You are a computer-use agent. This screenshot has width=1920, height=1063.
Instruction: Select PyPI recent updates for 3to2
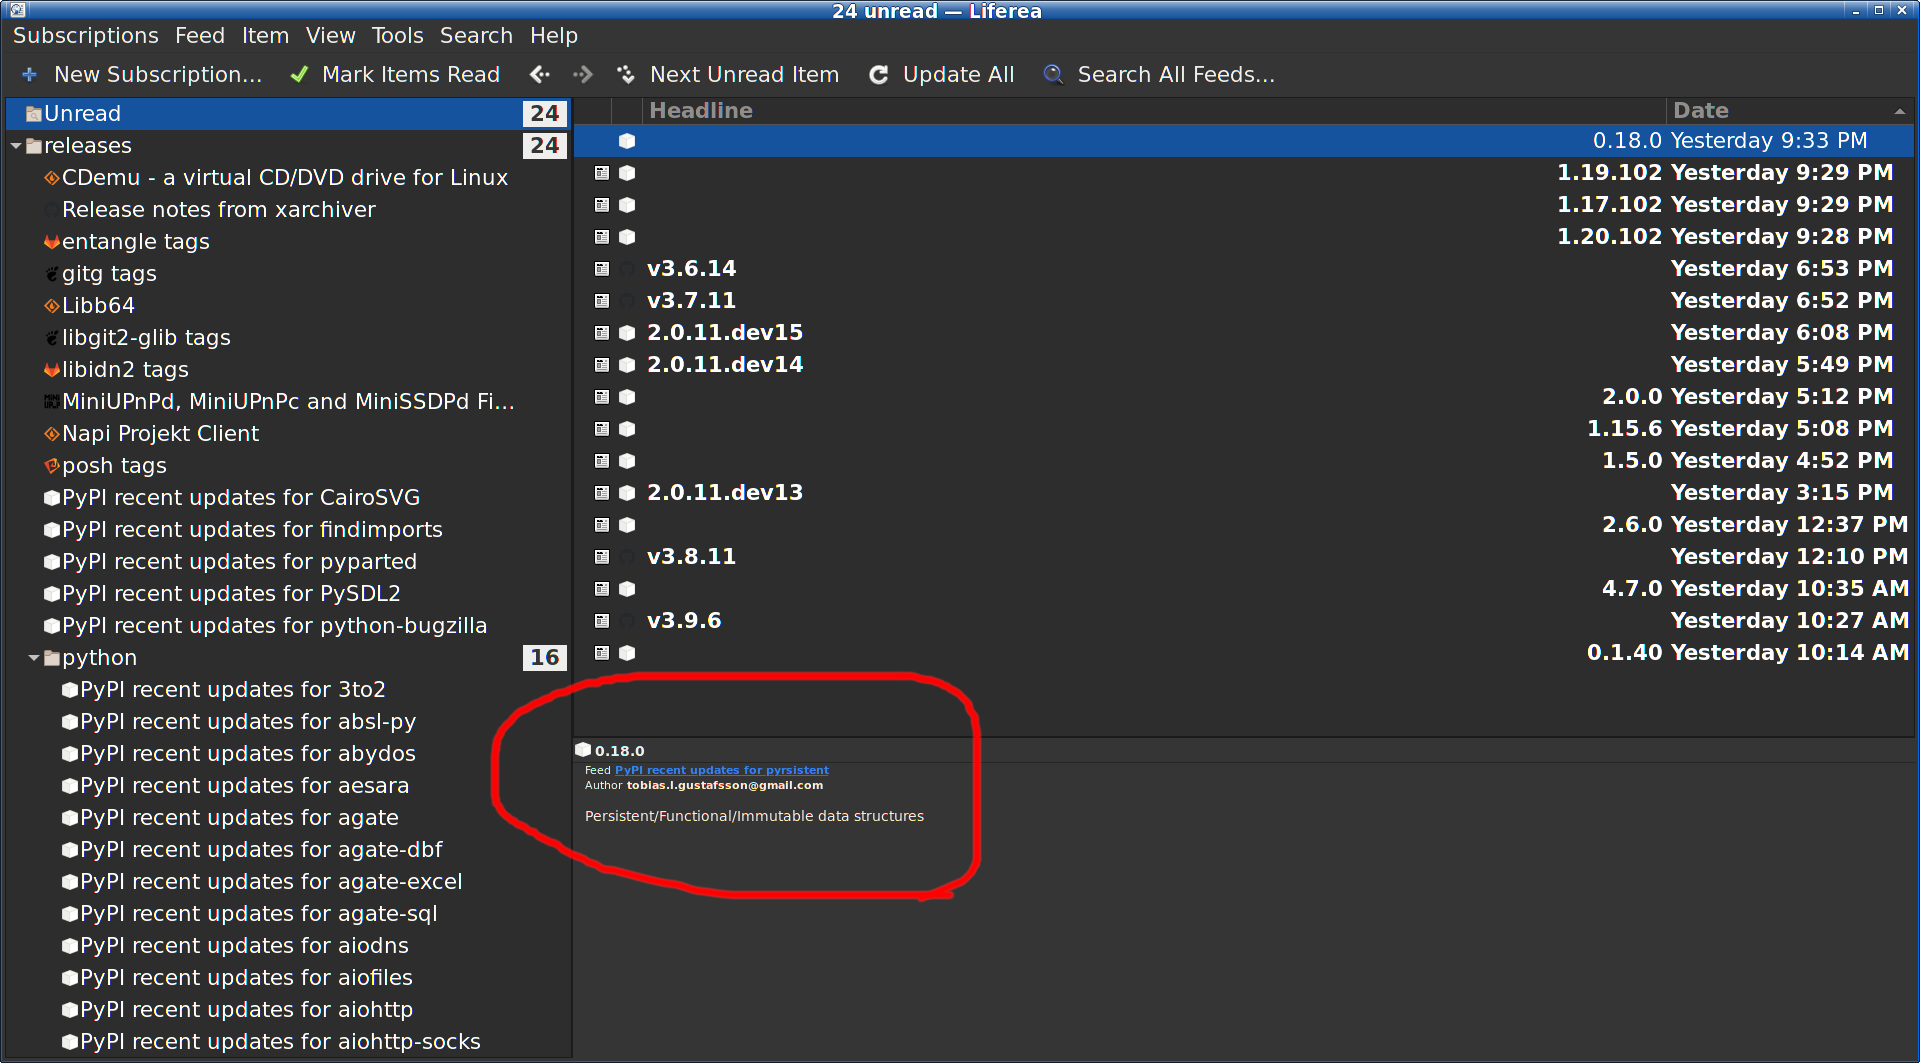232,690
